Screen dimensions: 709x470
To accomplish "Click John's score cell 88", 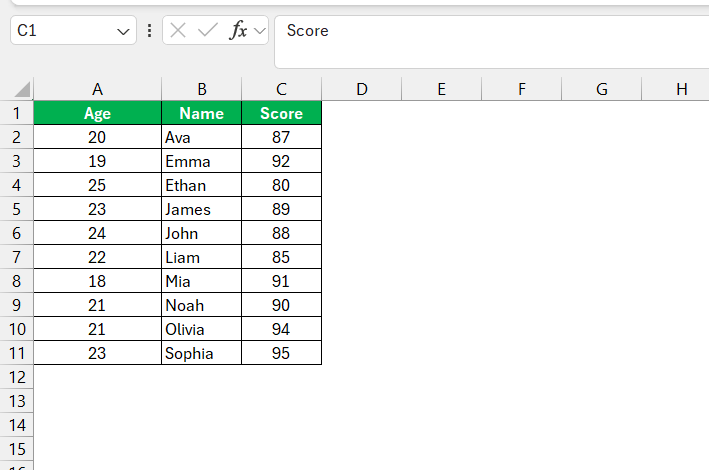I will pos(282,233).
